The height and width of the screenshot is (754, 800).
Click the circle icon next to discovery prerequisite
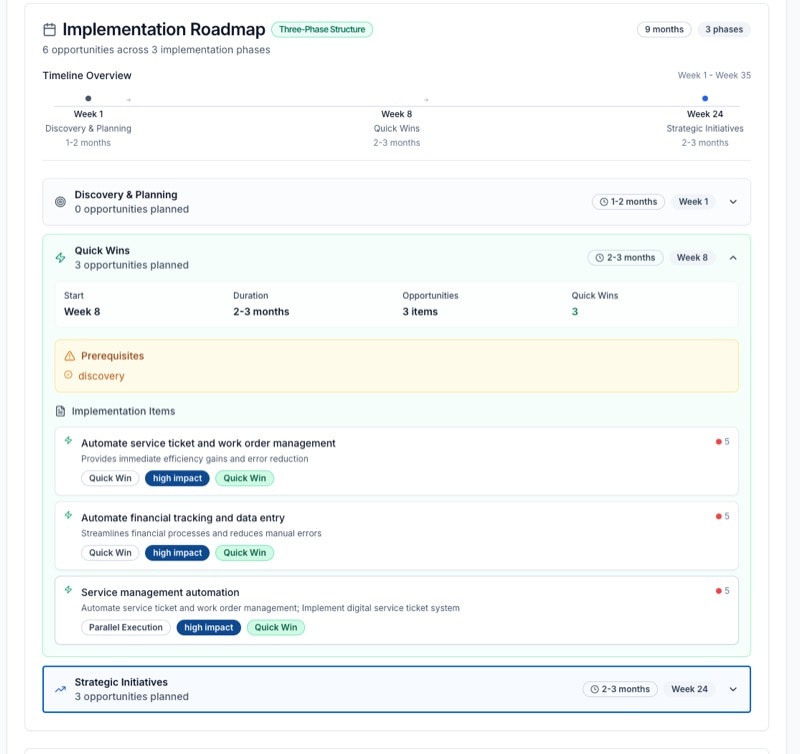pos(68,376)
